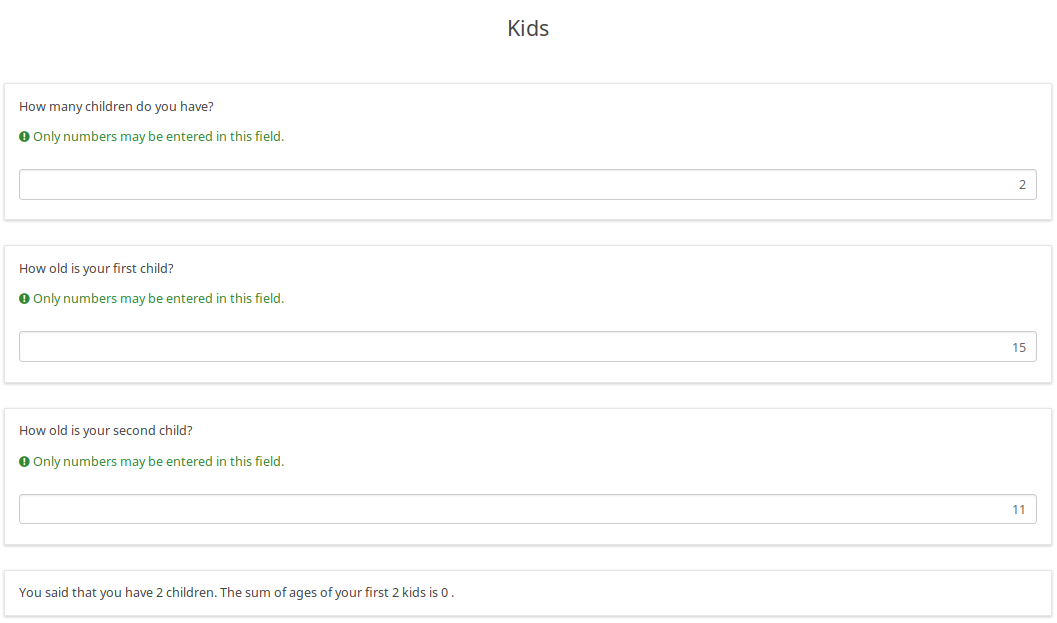This screenshot has width=1057, height=623.
Task: Click numbers-only hint text below the children count question
Action: coord(159,137)
